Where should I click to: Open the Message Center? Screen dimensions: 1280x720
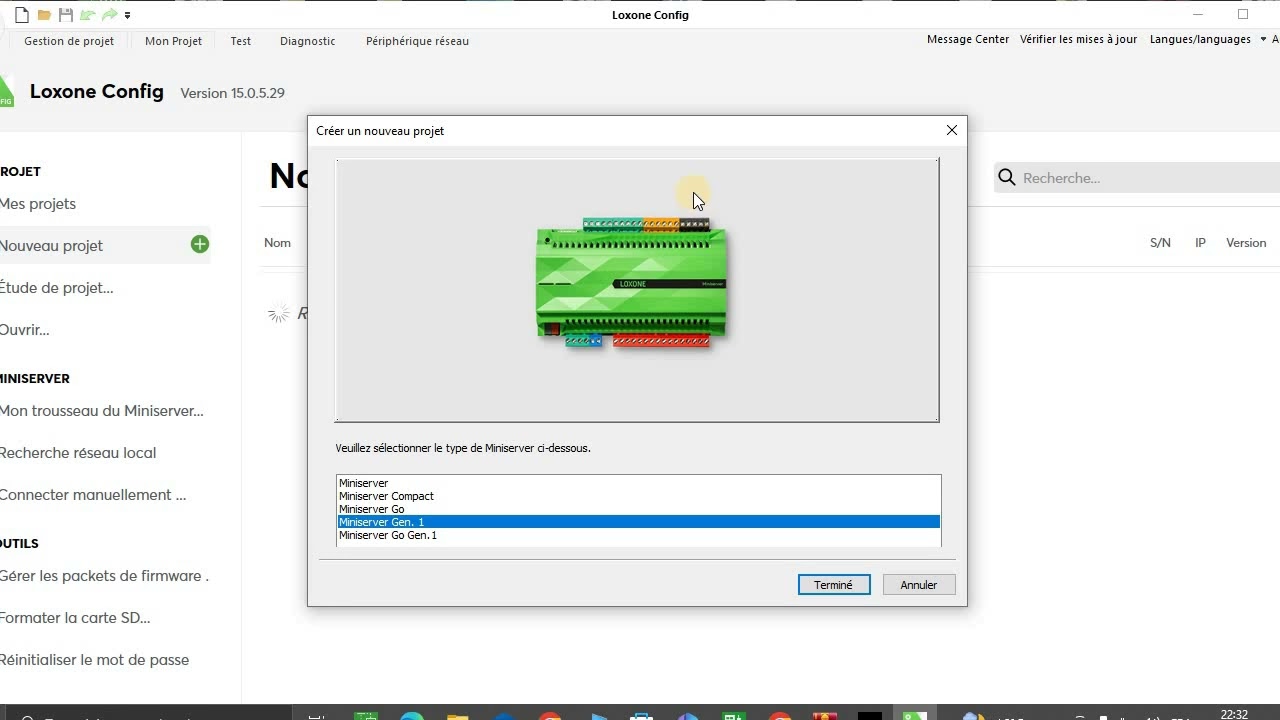968,40
